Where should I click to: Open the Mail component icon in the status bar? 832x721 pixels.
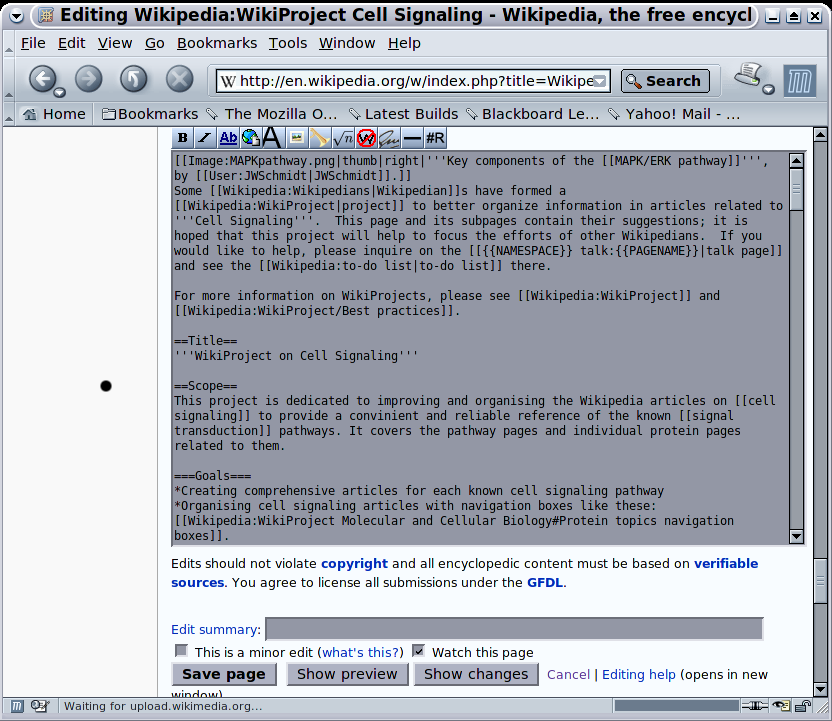coord(39,706)
